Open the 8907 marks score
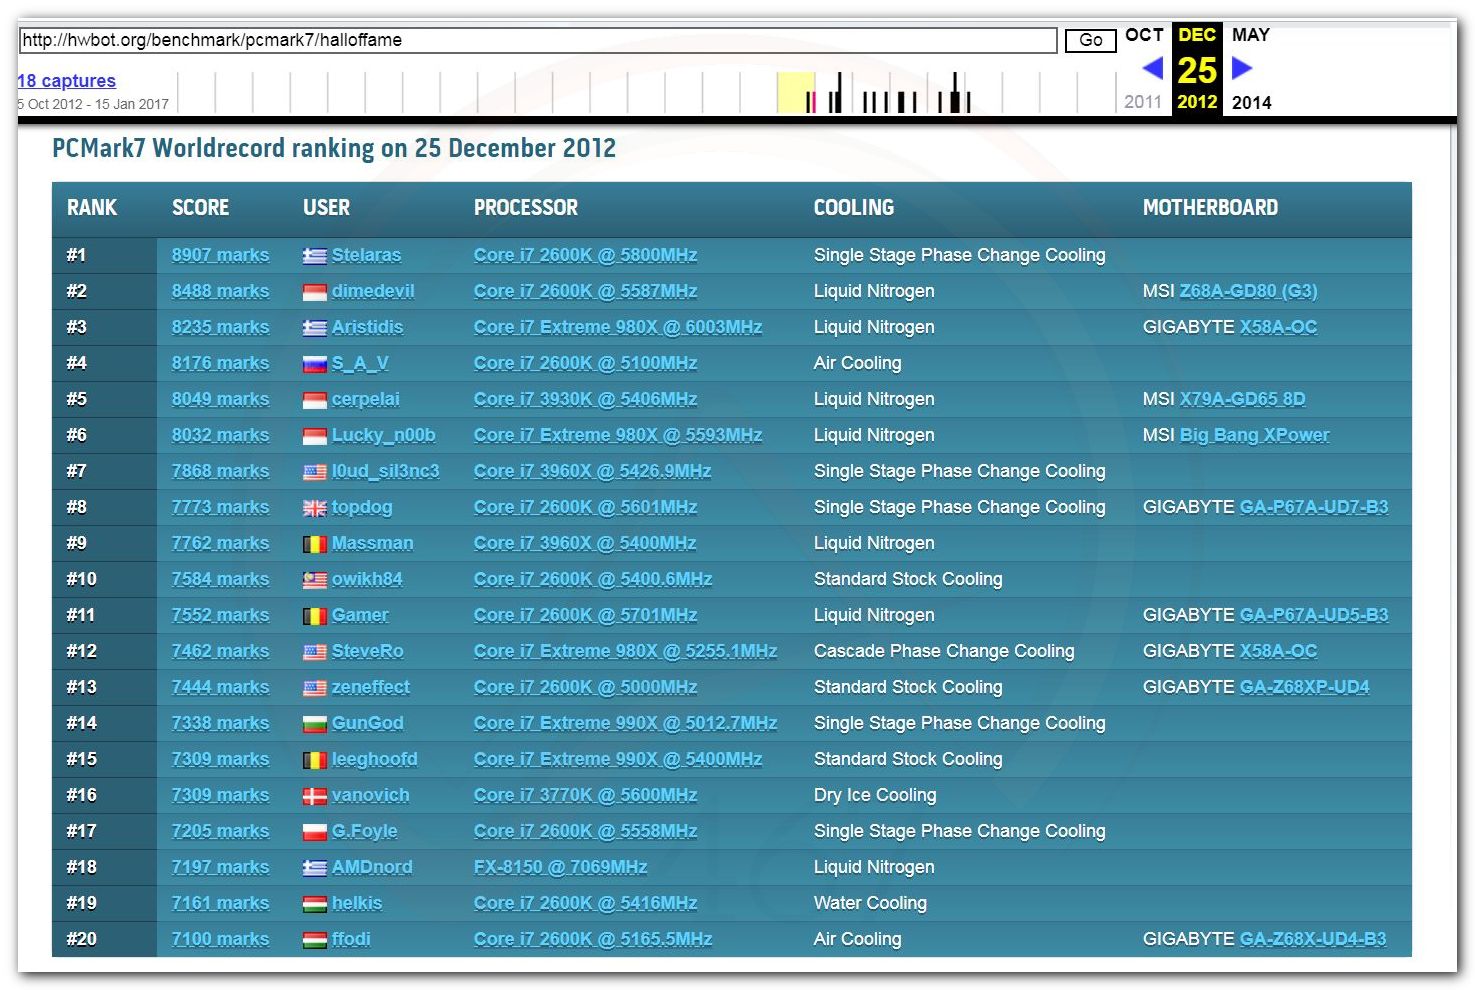This screenshot has height=990, width=1475. coord(220,255)
